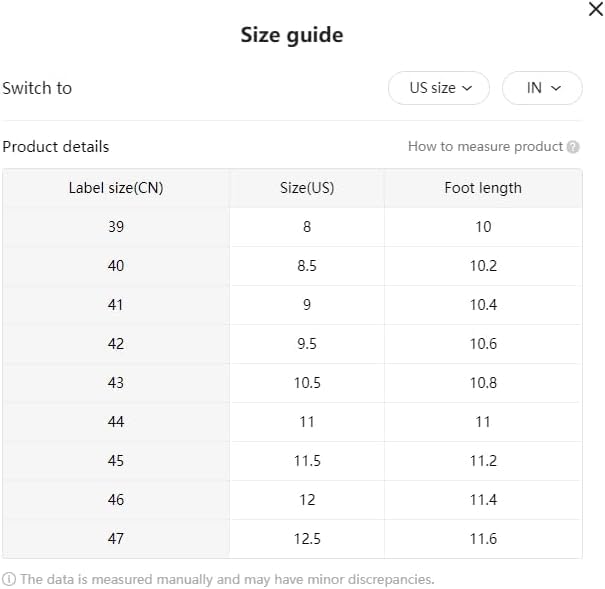605x589 pixels.
Task: Click the US size 10.5 cell
Action: (307, 383)
